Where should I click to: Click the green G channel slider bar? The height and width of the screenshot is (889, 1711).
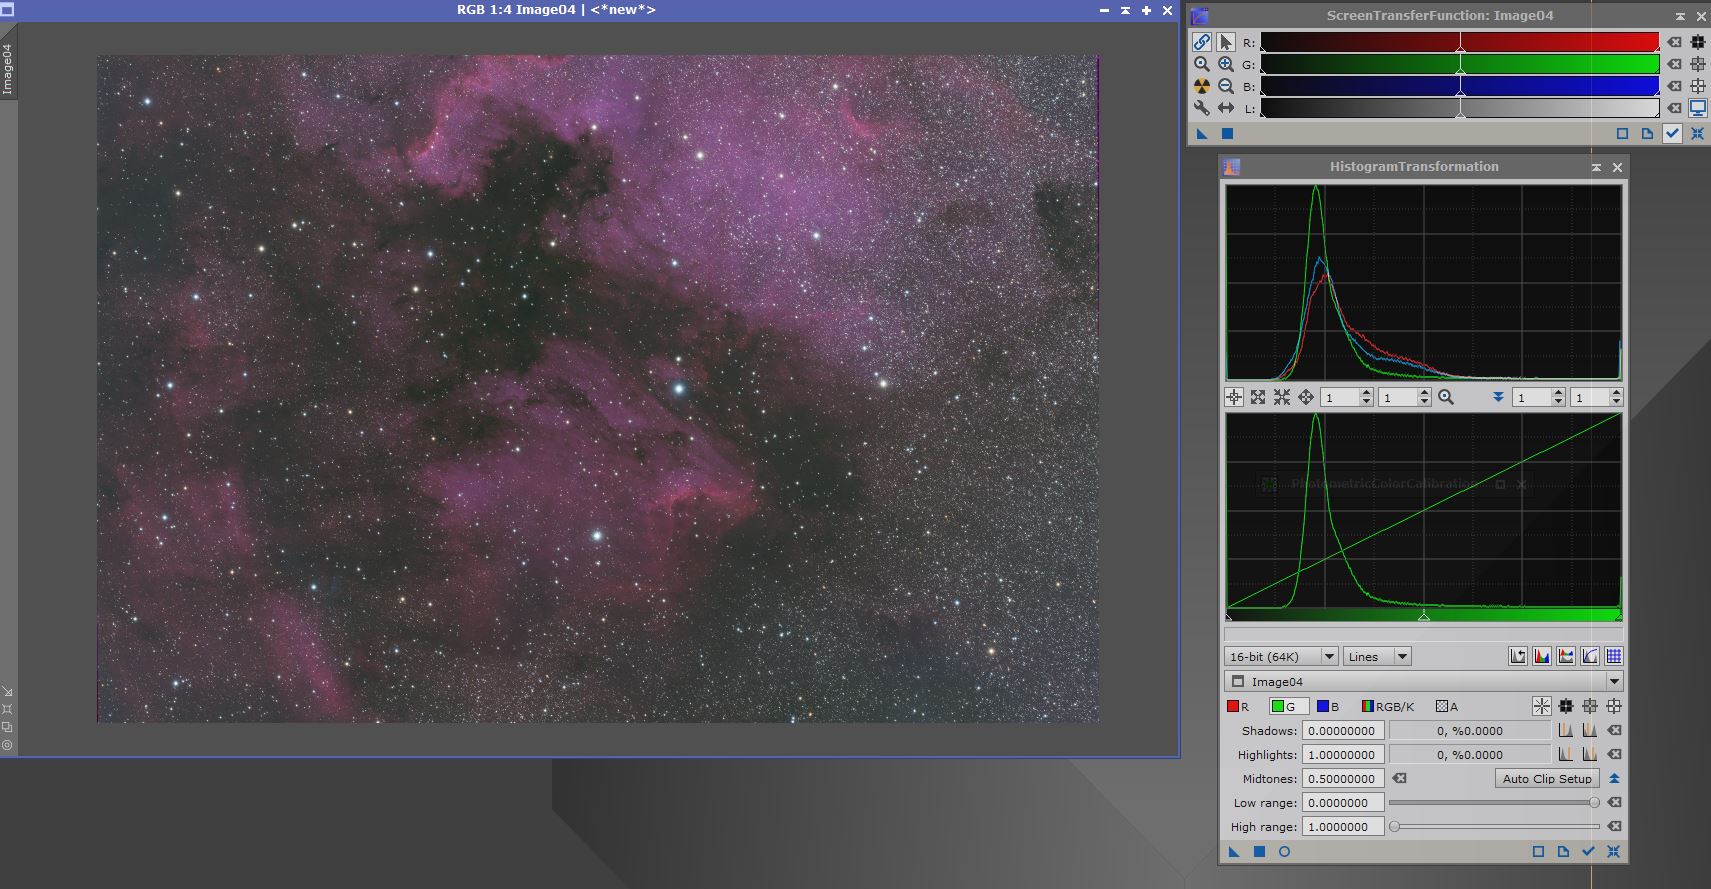click(1460, 64)
